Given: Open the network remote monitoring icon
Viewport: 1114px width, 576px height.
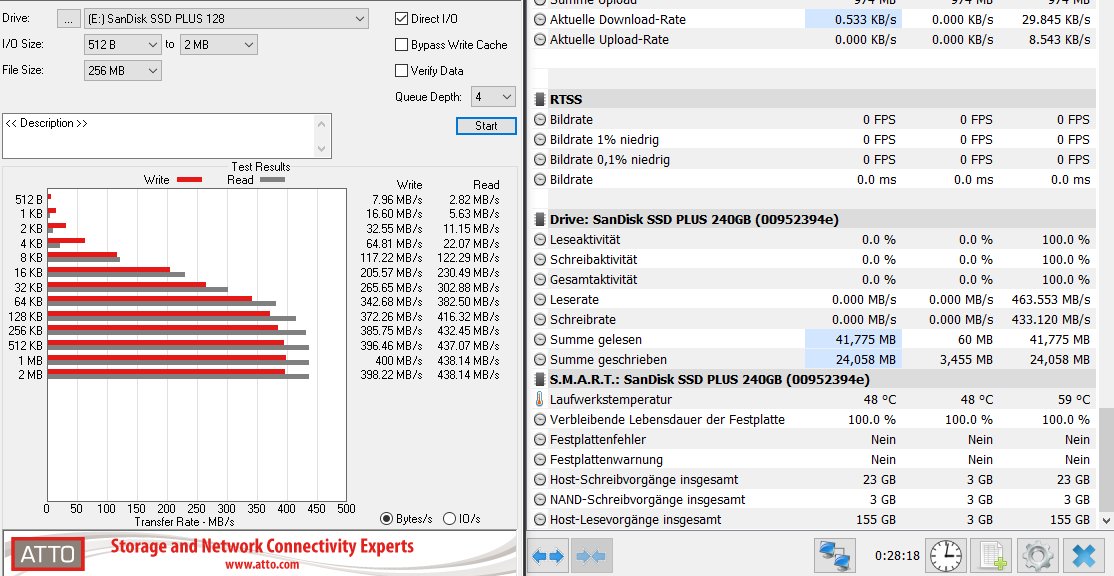Looking at the screenshot, I should tap(833, 555).
